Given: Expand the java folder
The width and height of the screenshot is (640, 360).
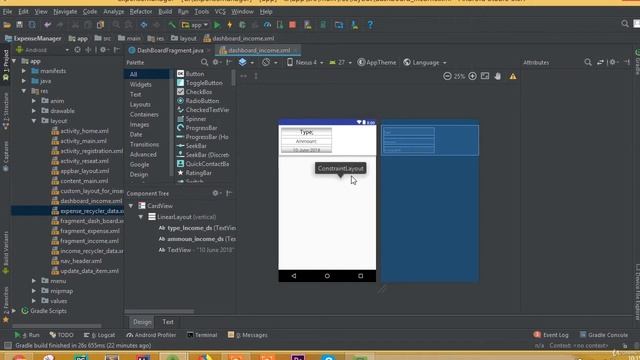Looking at the screenshot, I should click(x=24, y=81).
